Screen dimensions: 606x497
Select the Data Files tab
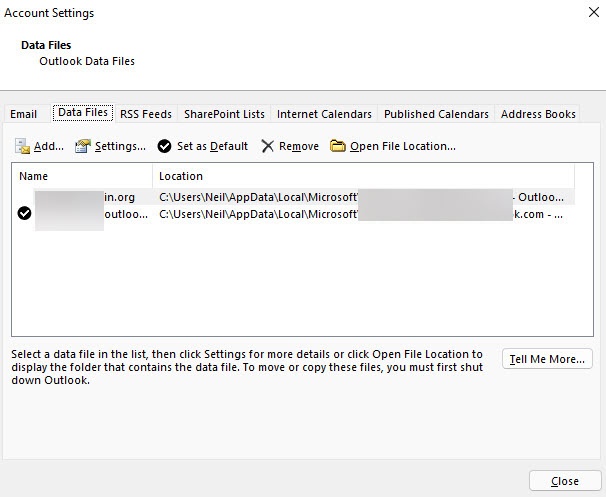point(83,112)
